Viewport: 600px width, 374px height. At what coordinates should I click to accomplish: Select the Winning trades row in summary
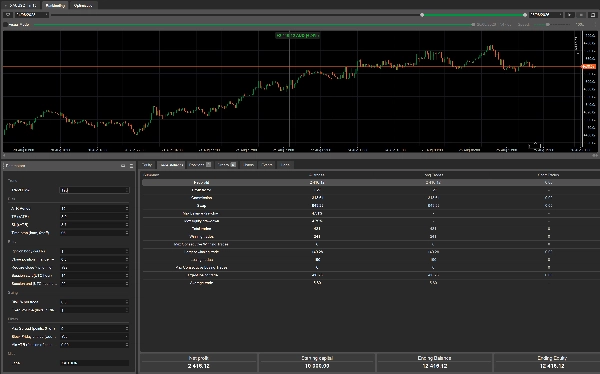coord(370,237)
